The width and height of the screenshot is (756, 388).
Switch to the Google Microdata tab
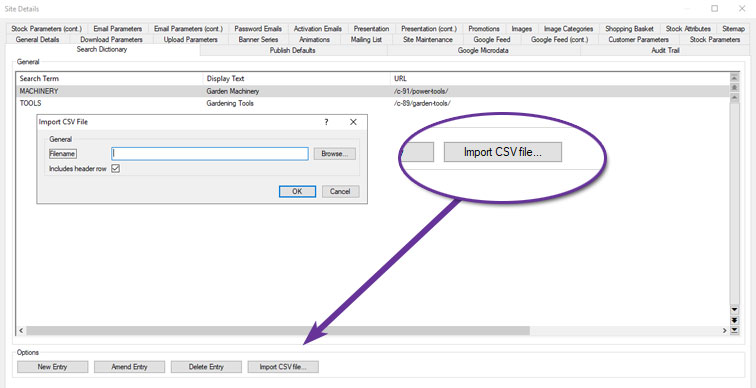tap(483, 50)
